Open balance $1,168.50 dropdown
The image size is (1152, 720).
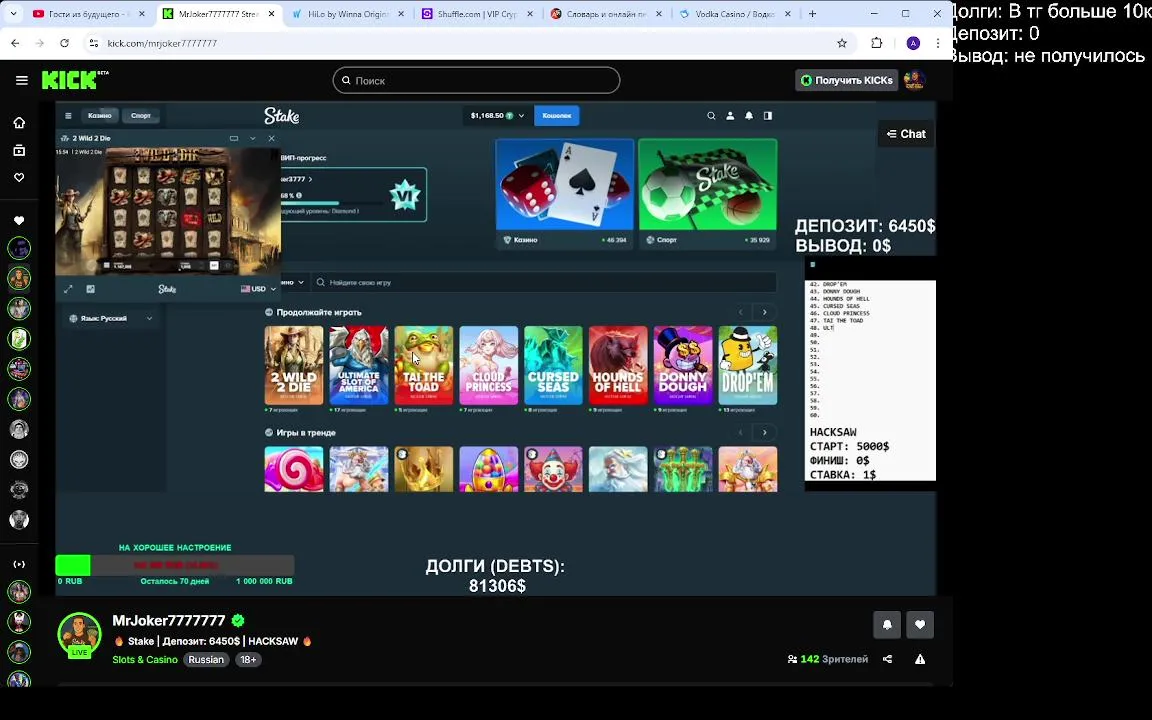[x=497, y=115]
